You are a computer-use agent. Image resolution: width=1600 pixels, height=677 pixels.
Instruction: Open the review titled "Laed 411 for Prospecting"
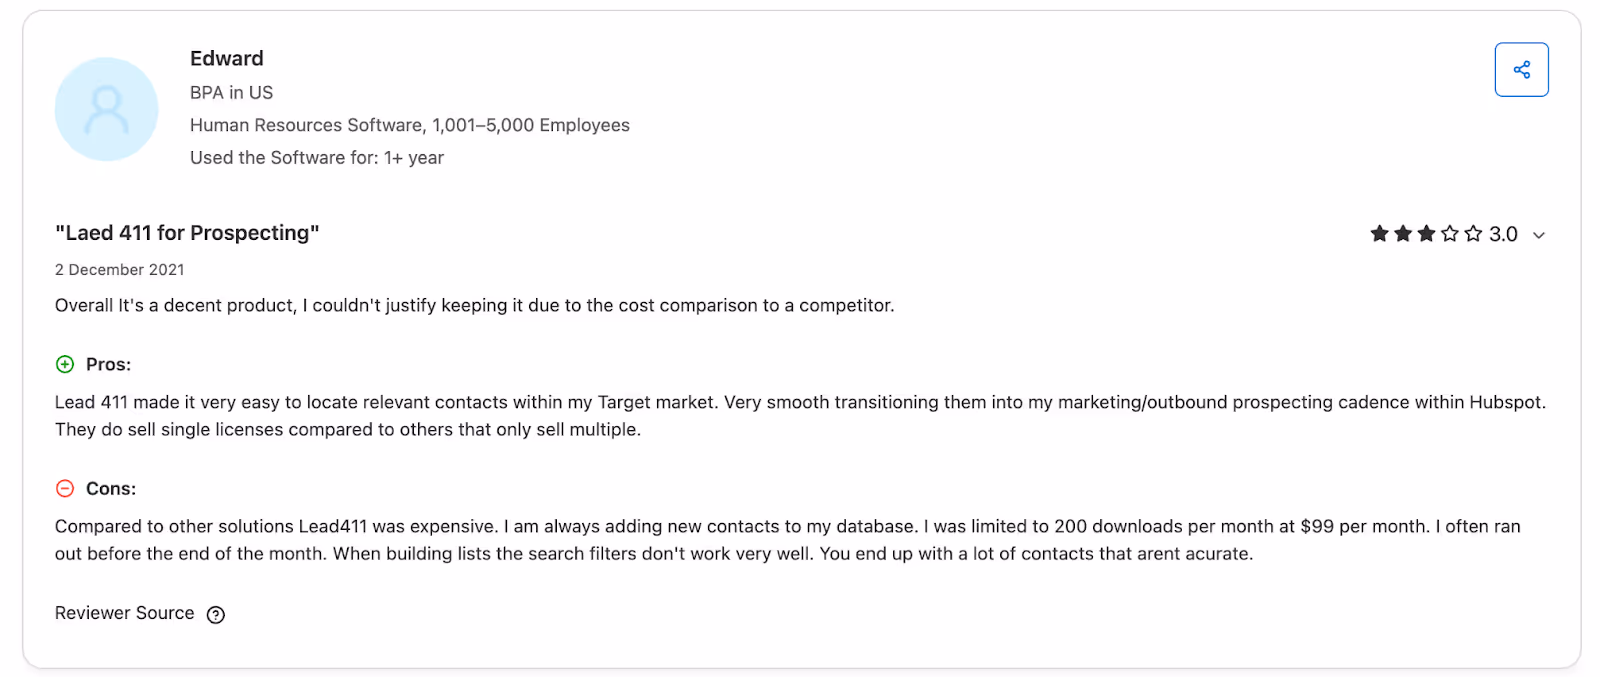tap(187, 232)
